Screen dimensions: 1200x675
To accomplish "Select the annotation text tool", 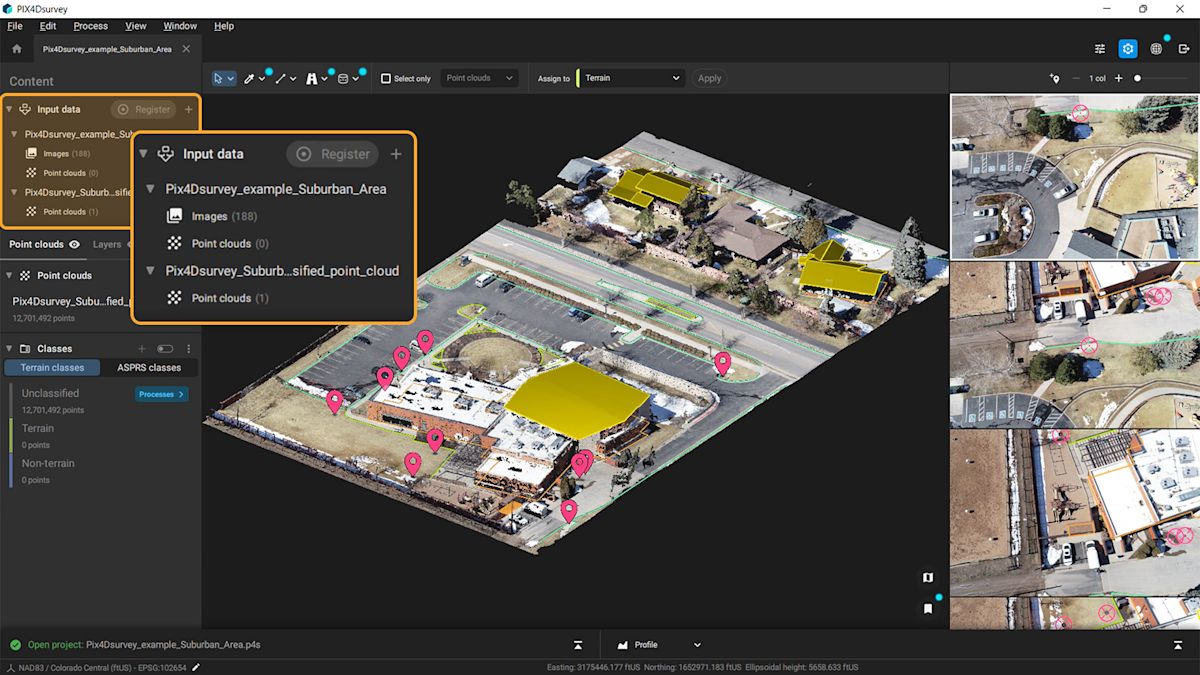I will [x=312, y=78].
